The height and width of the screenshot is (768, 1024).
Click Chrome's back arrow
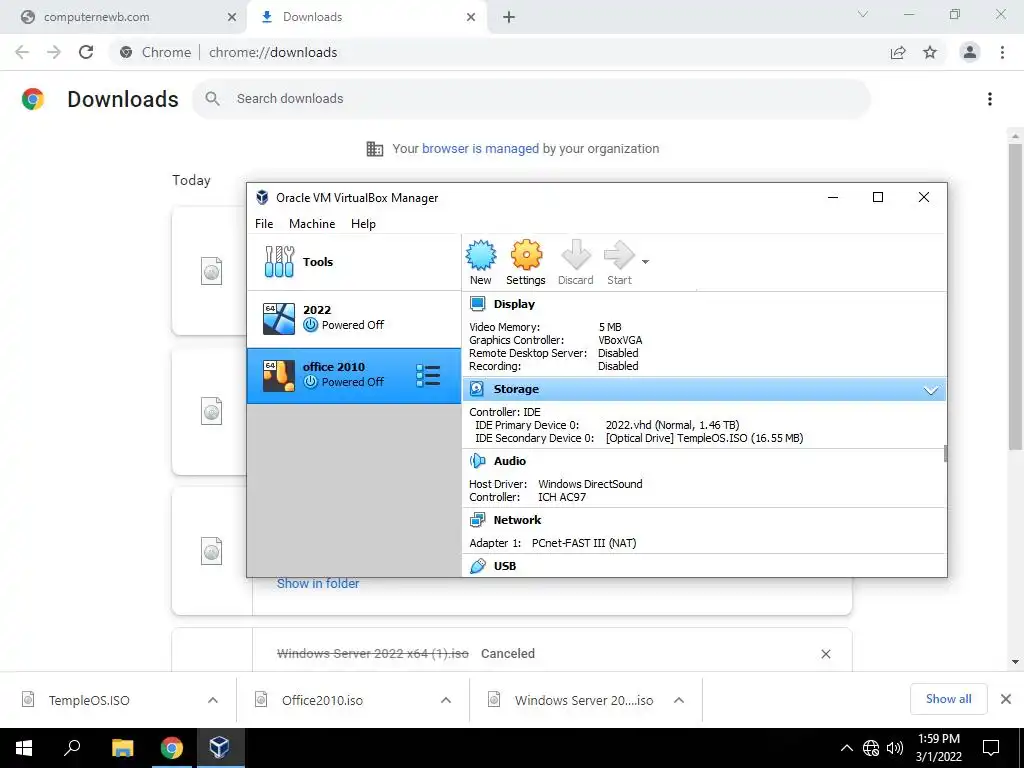tap(22, 52)
